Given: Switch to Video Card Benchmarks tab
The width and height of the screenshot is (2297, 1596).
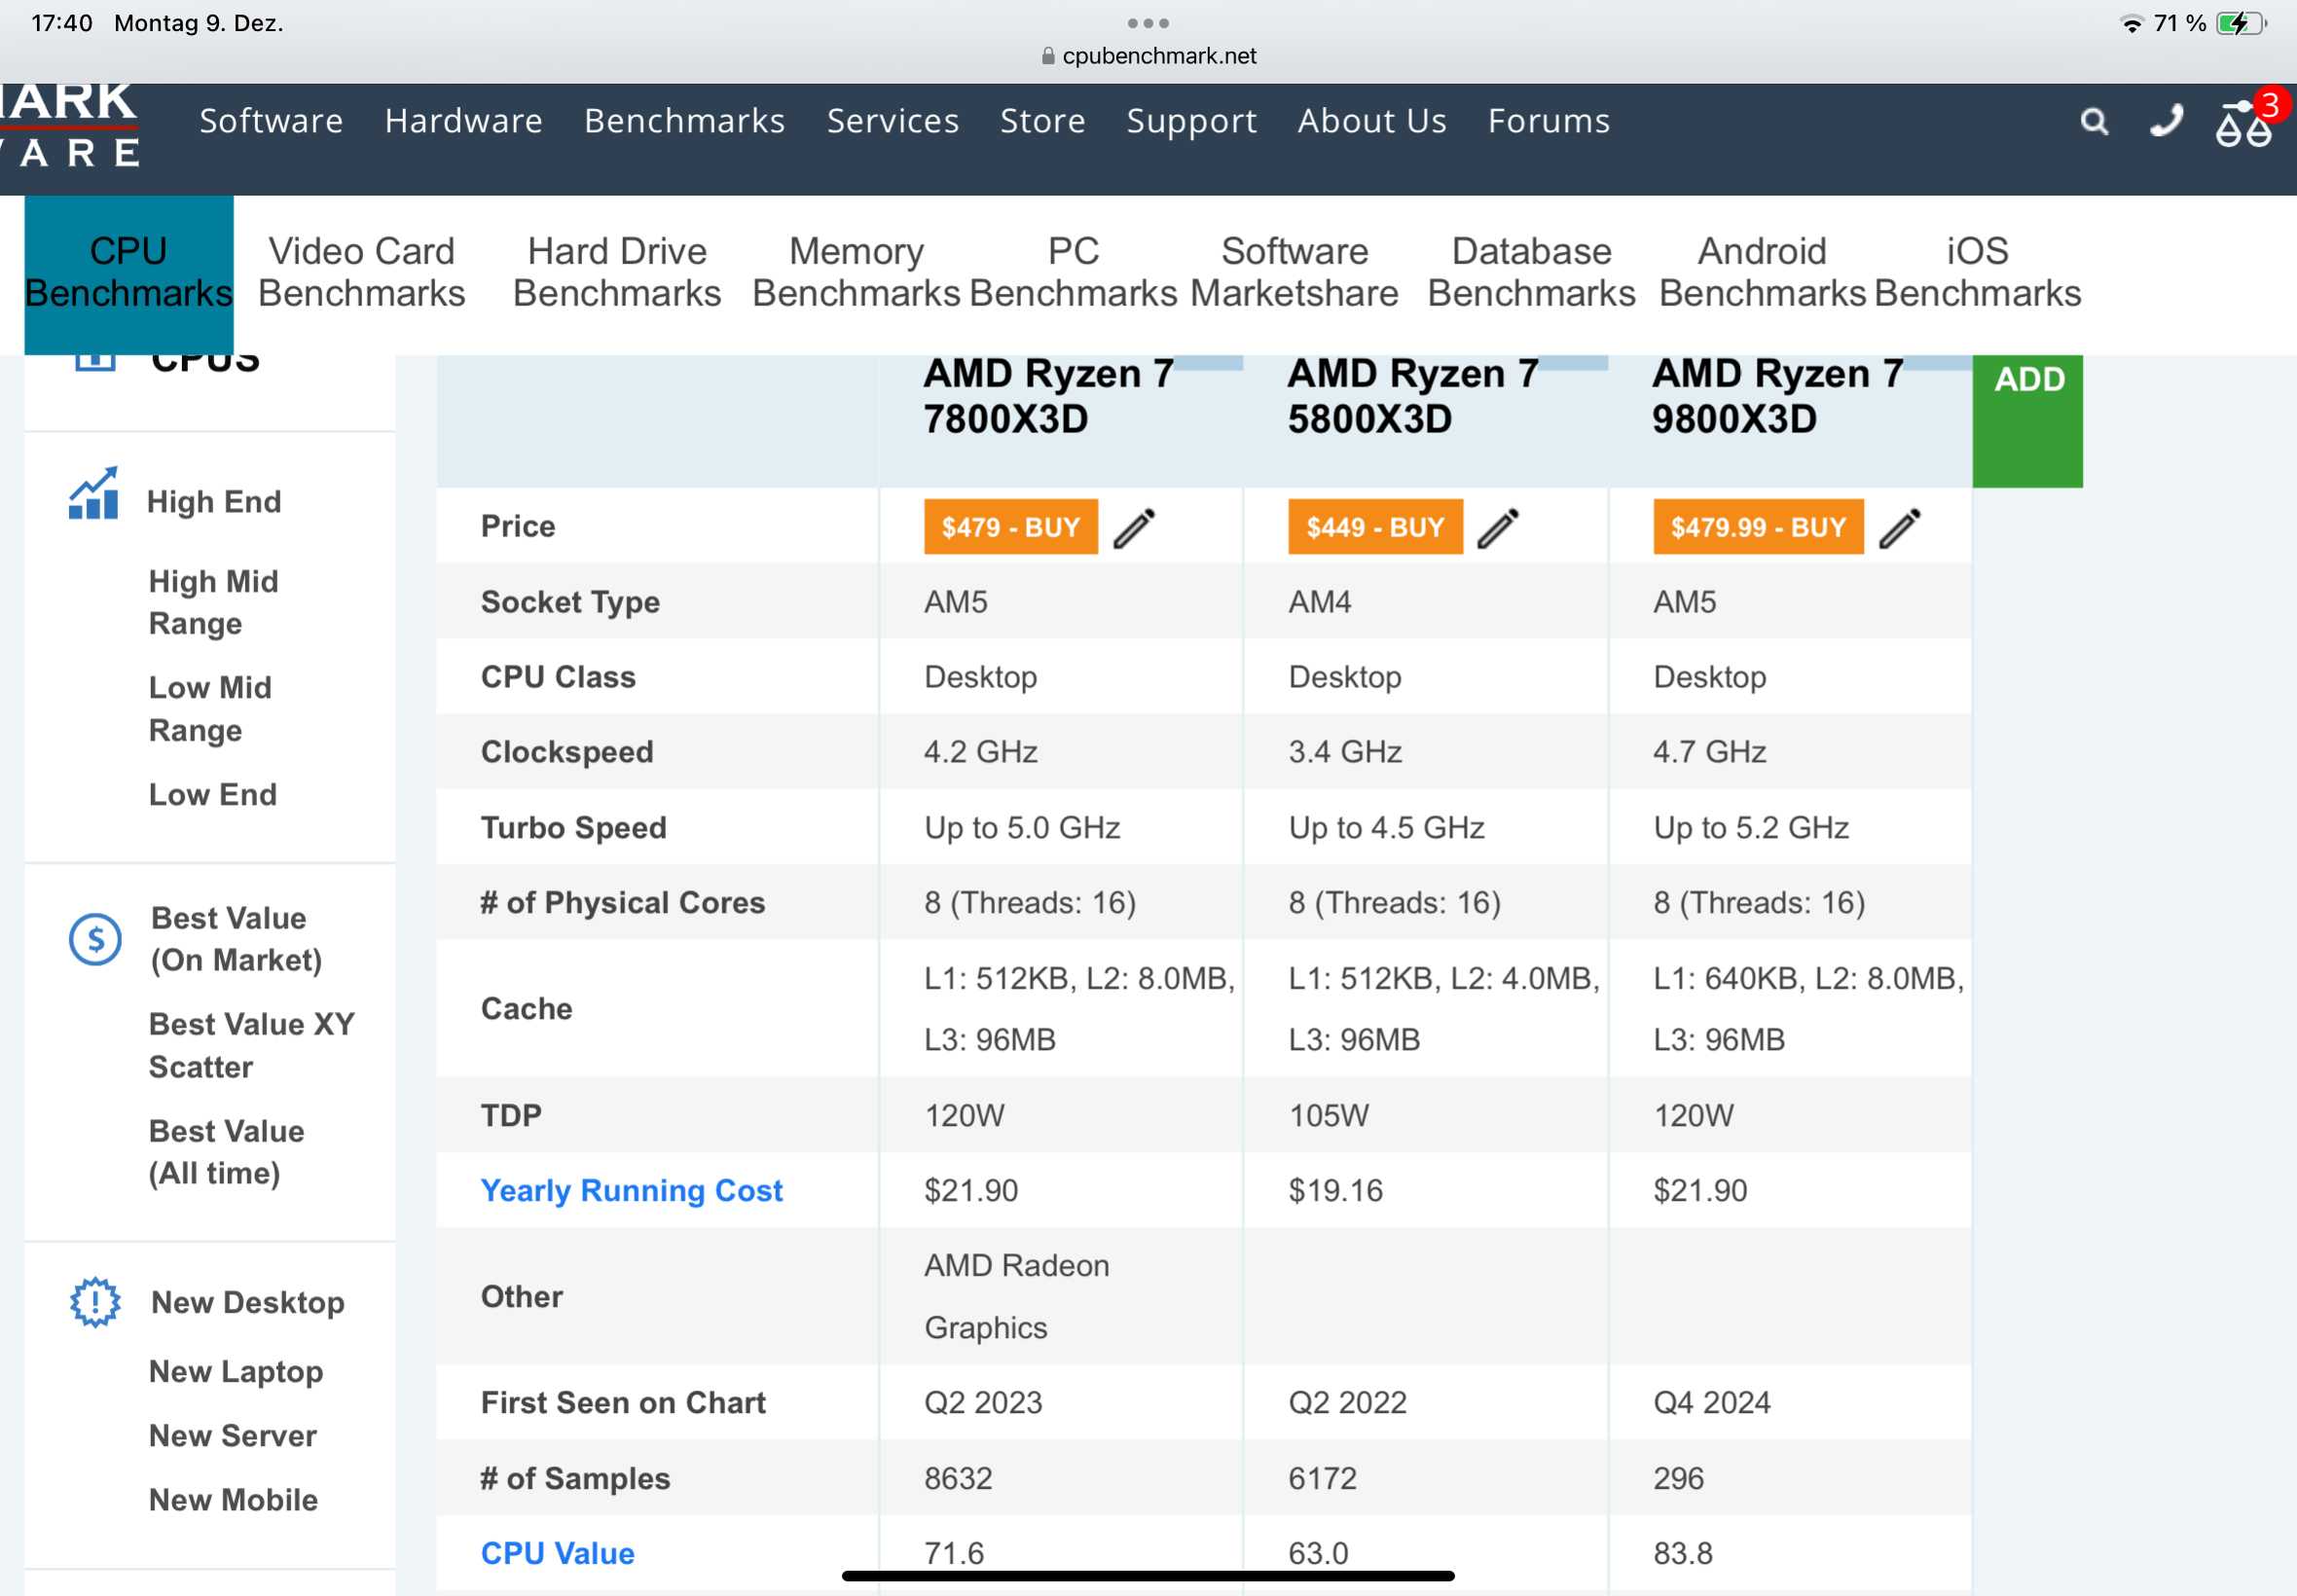Looking at the screenshot, I should tap(361, 272).
